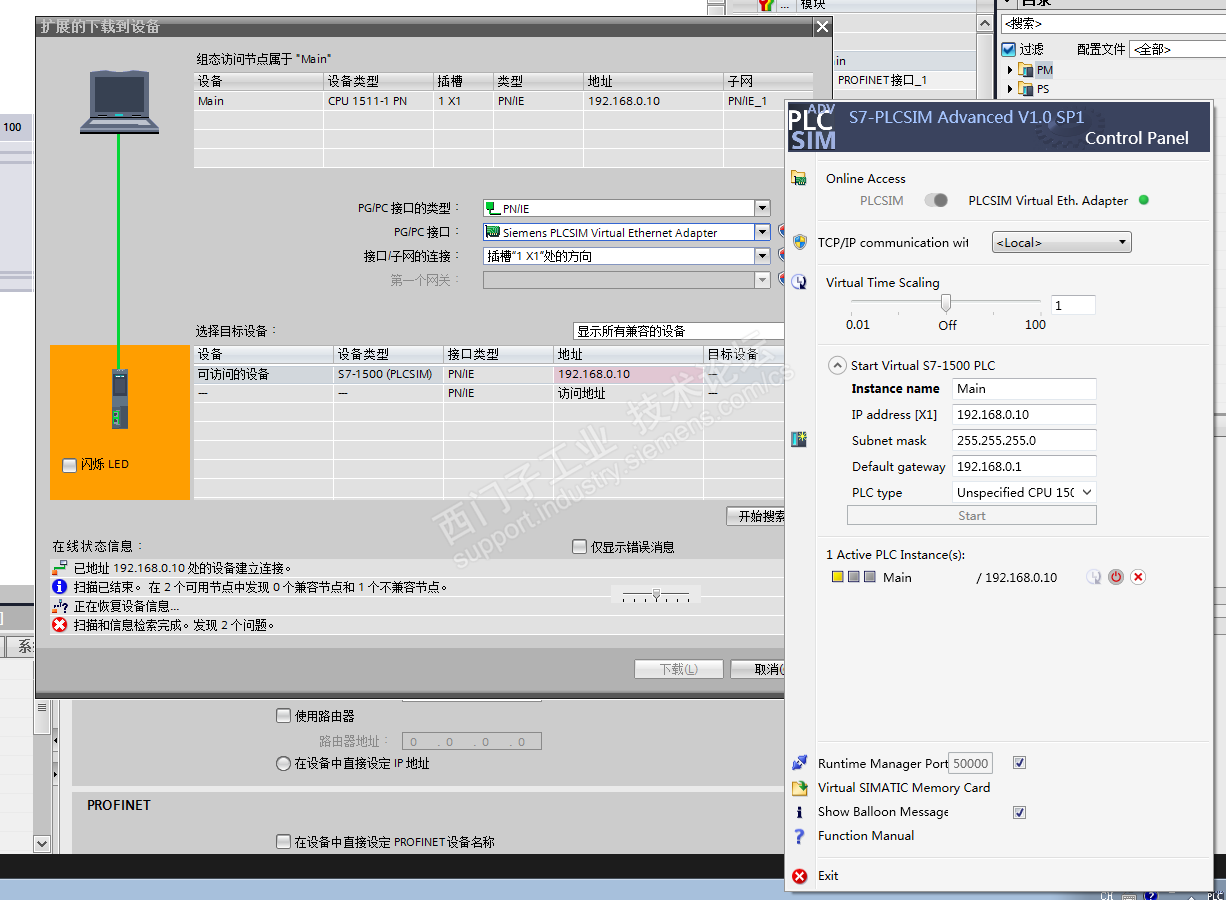
Task: Delete the Main PLC instance with red X
Action: [x=1138, y=577]
